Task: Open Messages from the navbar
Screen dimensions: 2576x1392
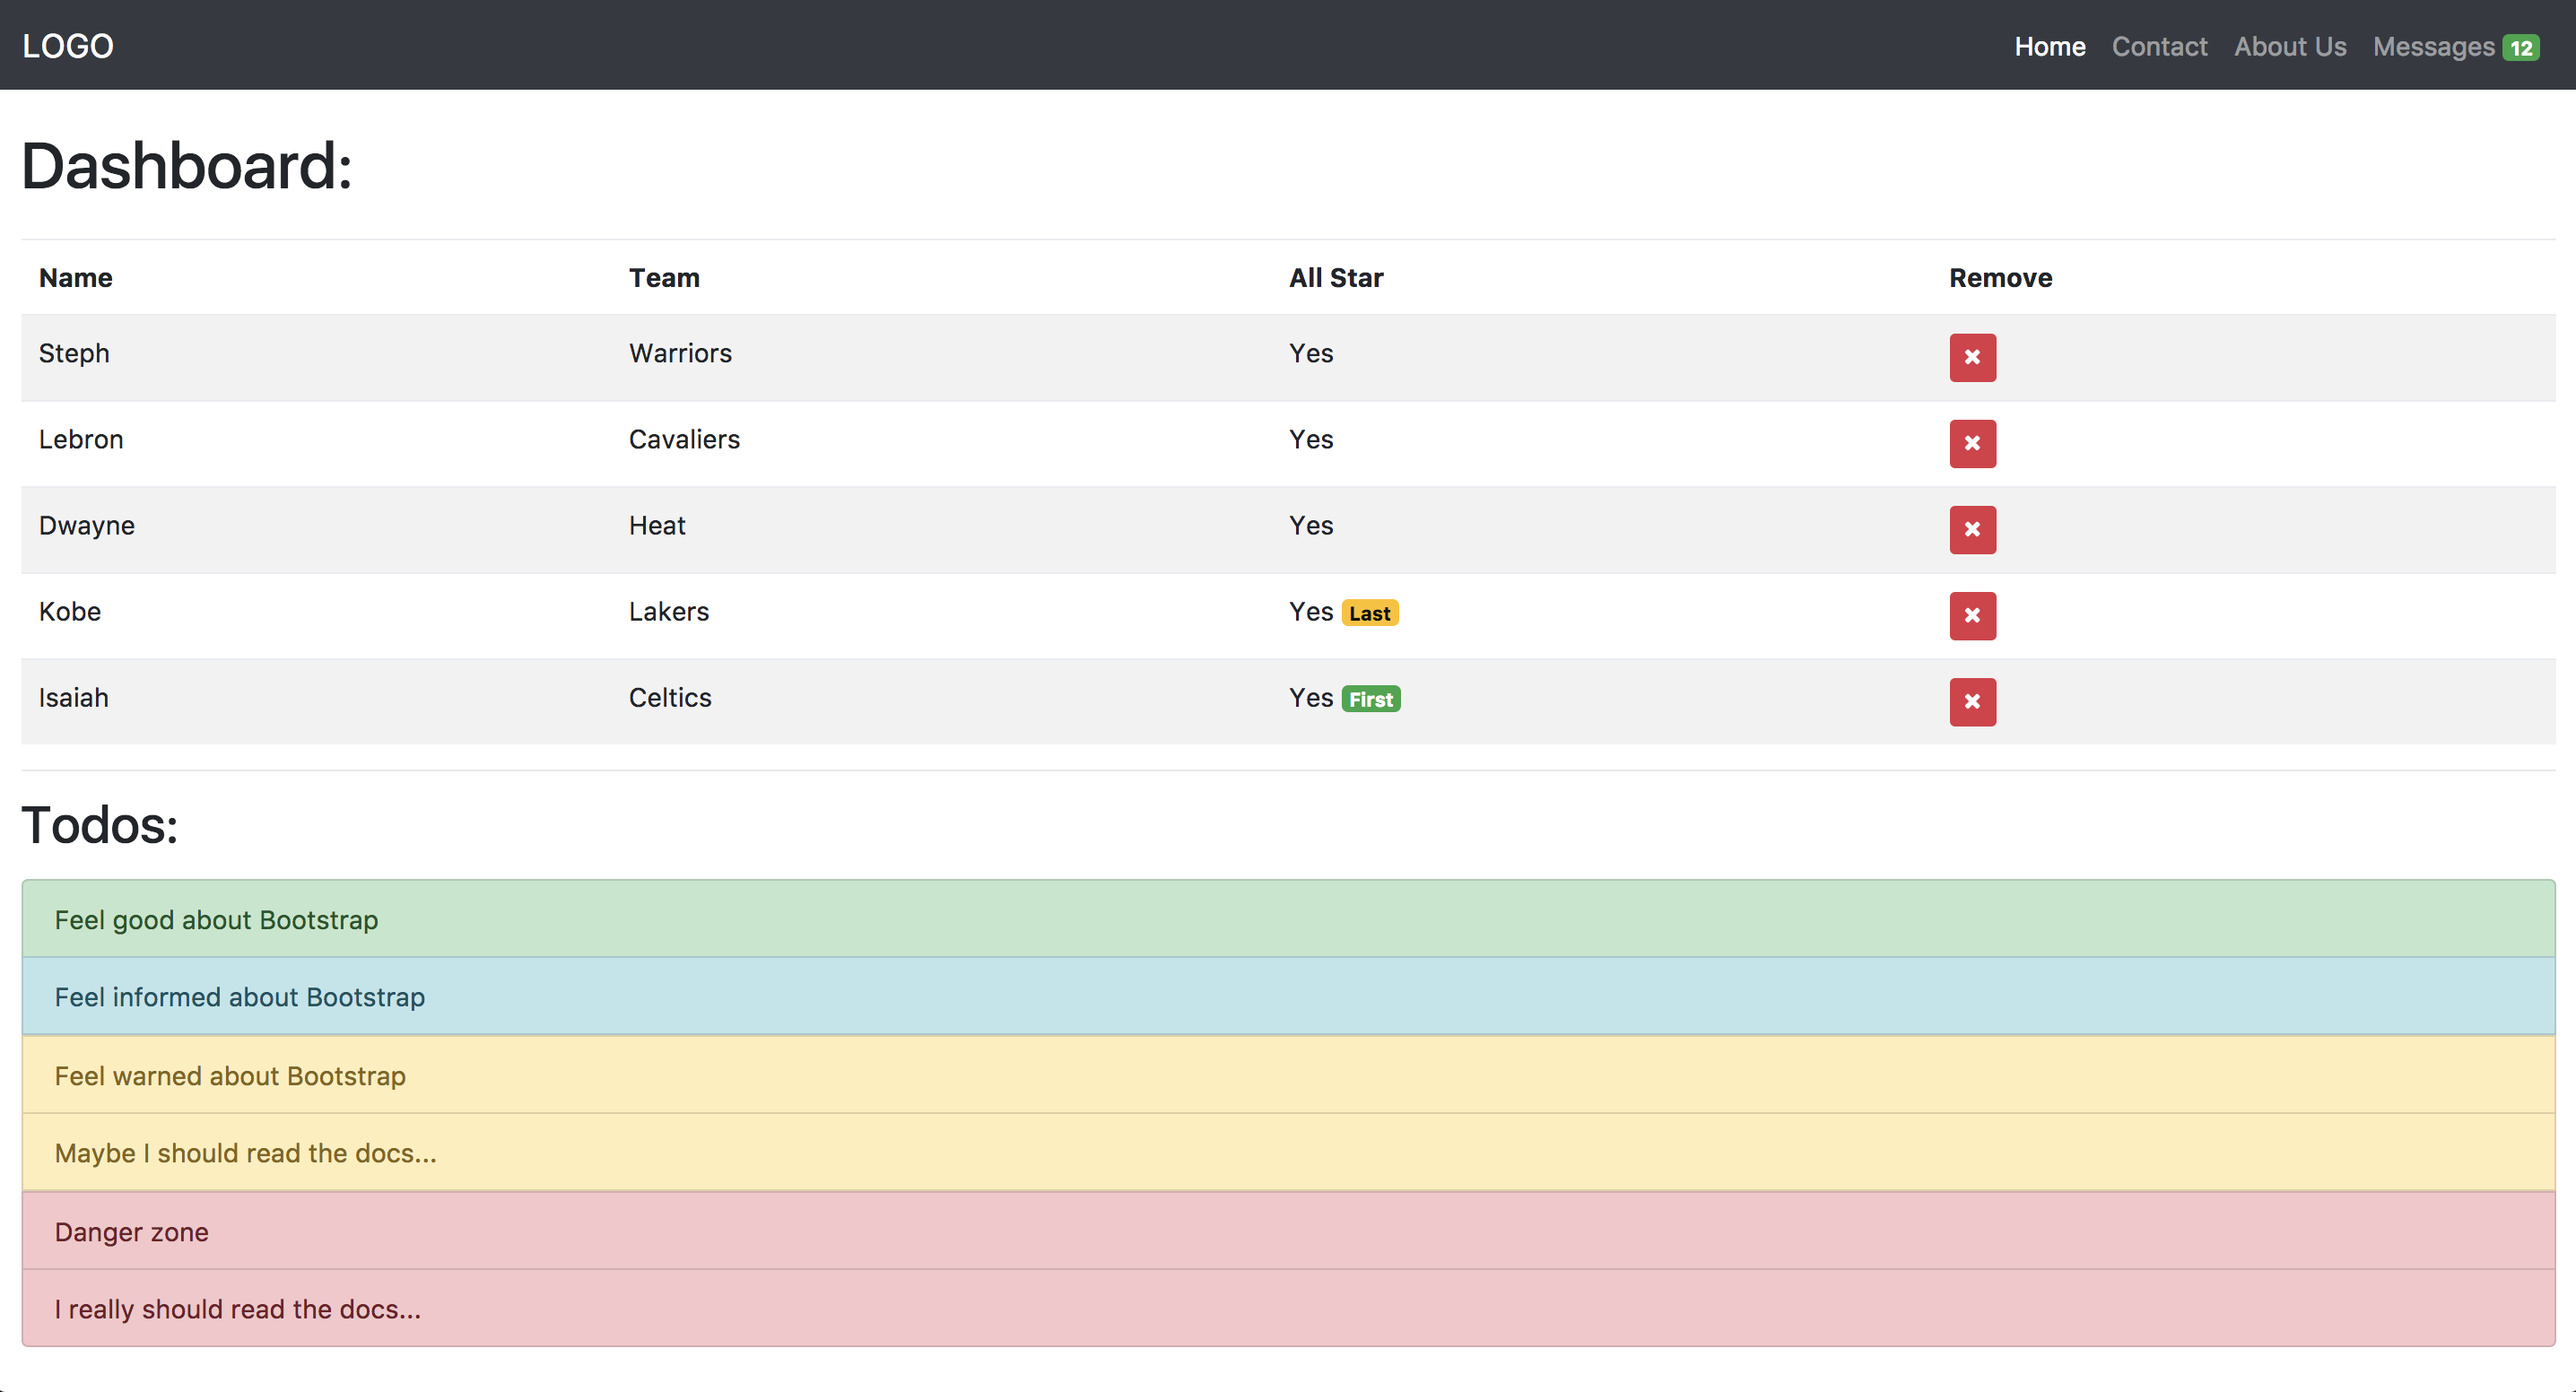Action: pyautogui.click(x=2435, y=46)
